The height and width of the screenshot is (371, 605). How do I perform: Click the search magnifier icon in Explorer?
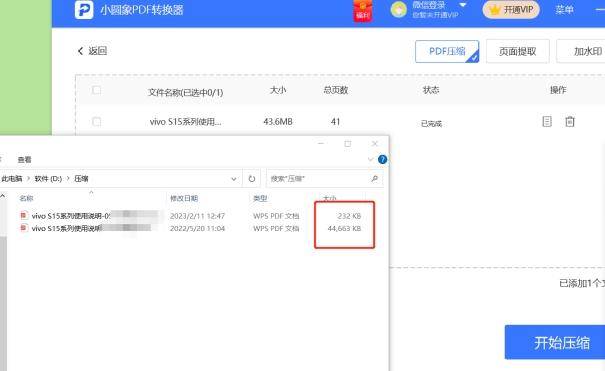374,179
